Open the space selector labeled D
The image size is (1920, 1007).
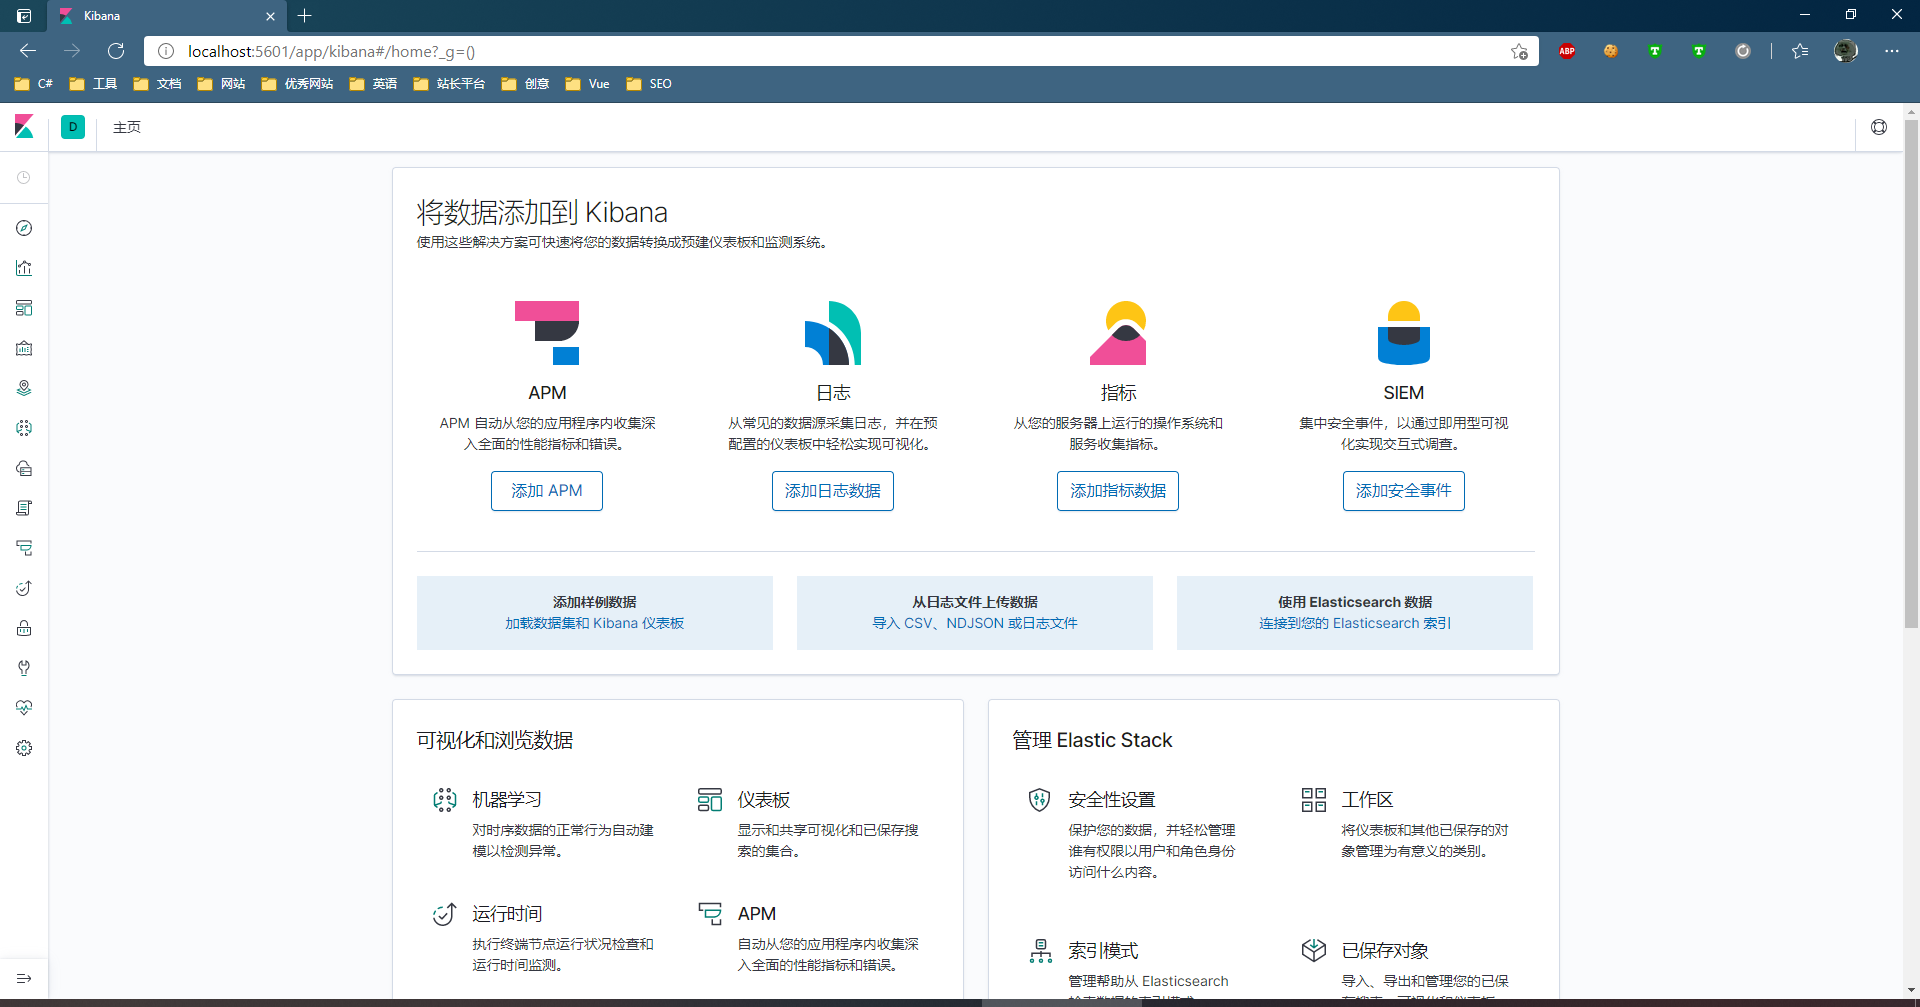point(73,127)
